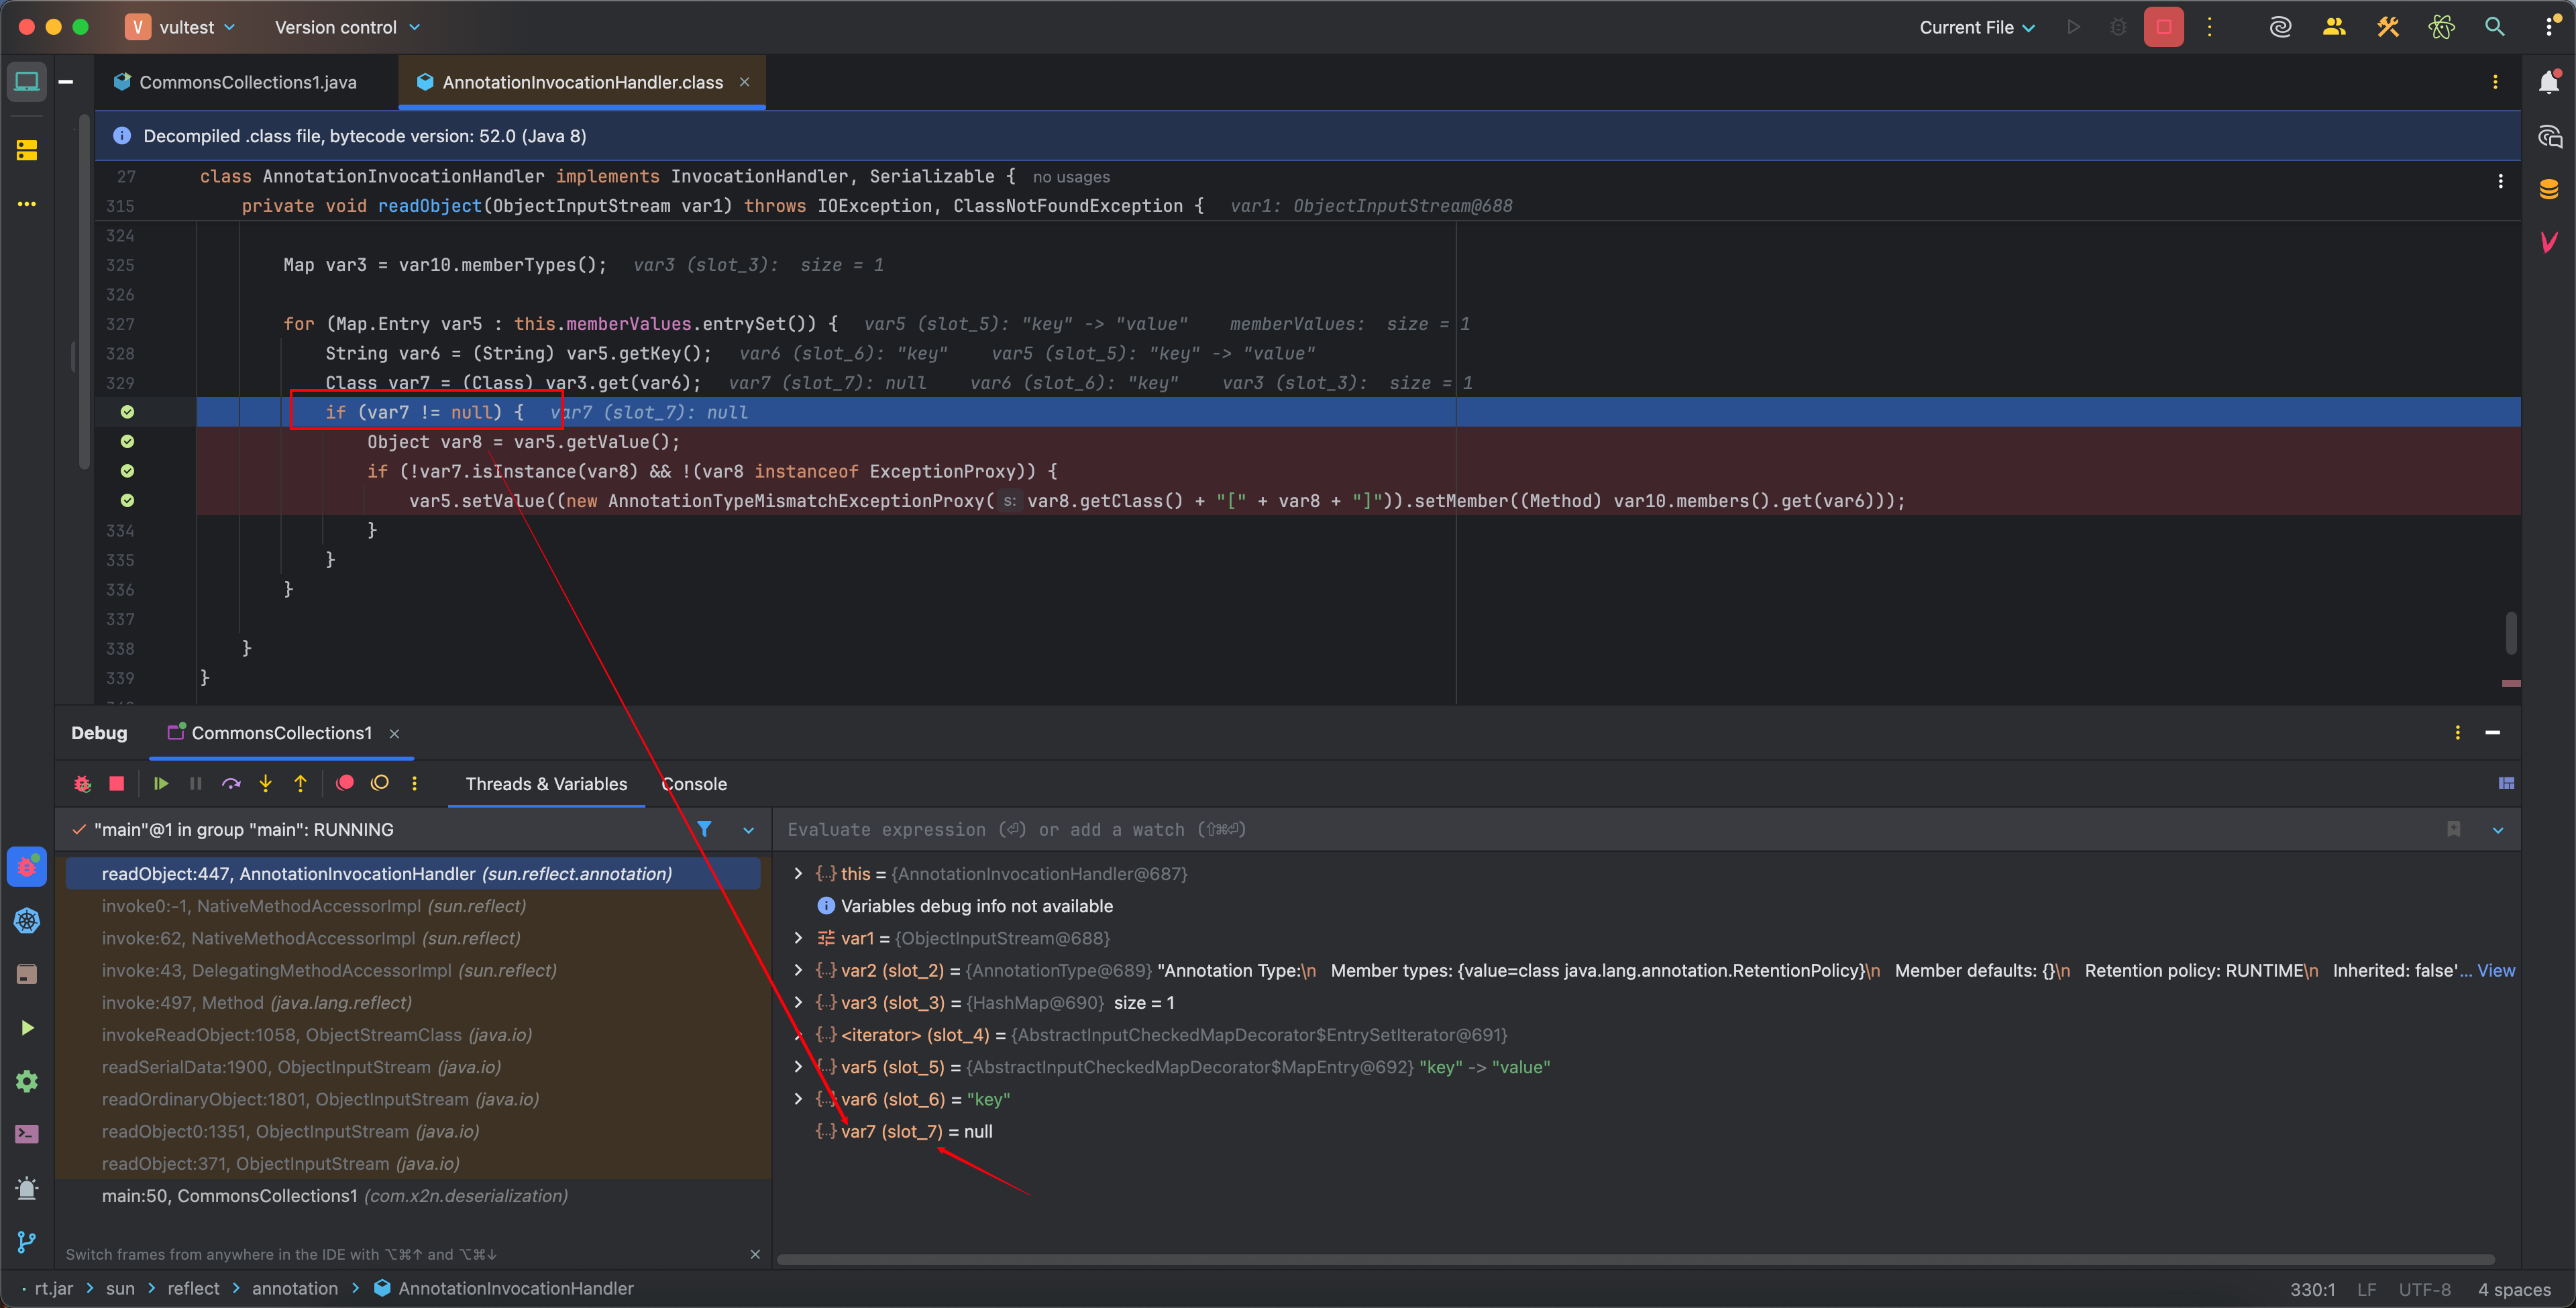This screenshot has height=1308, width=2576.
Task: Expand var3 HashMap node
Action: point(798,1002)
